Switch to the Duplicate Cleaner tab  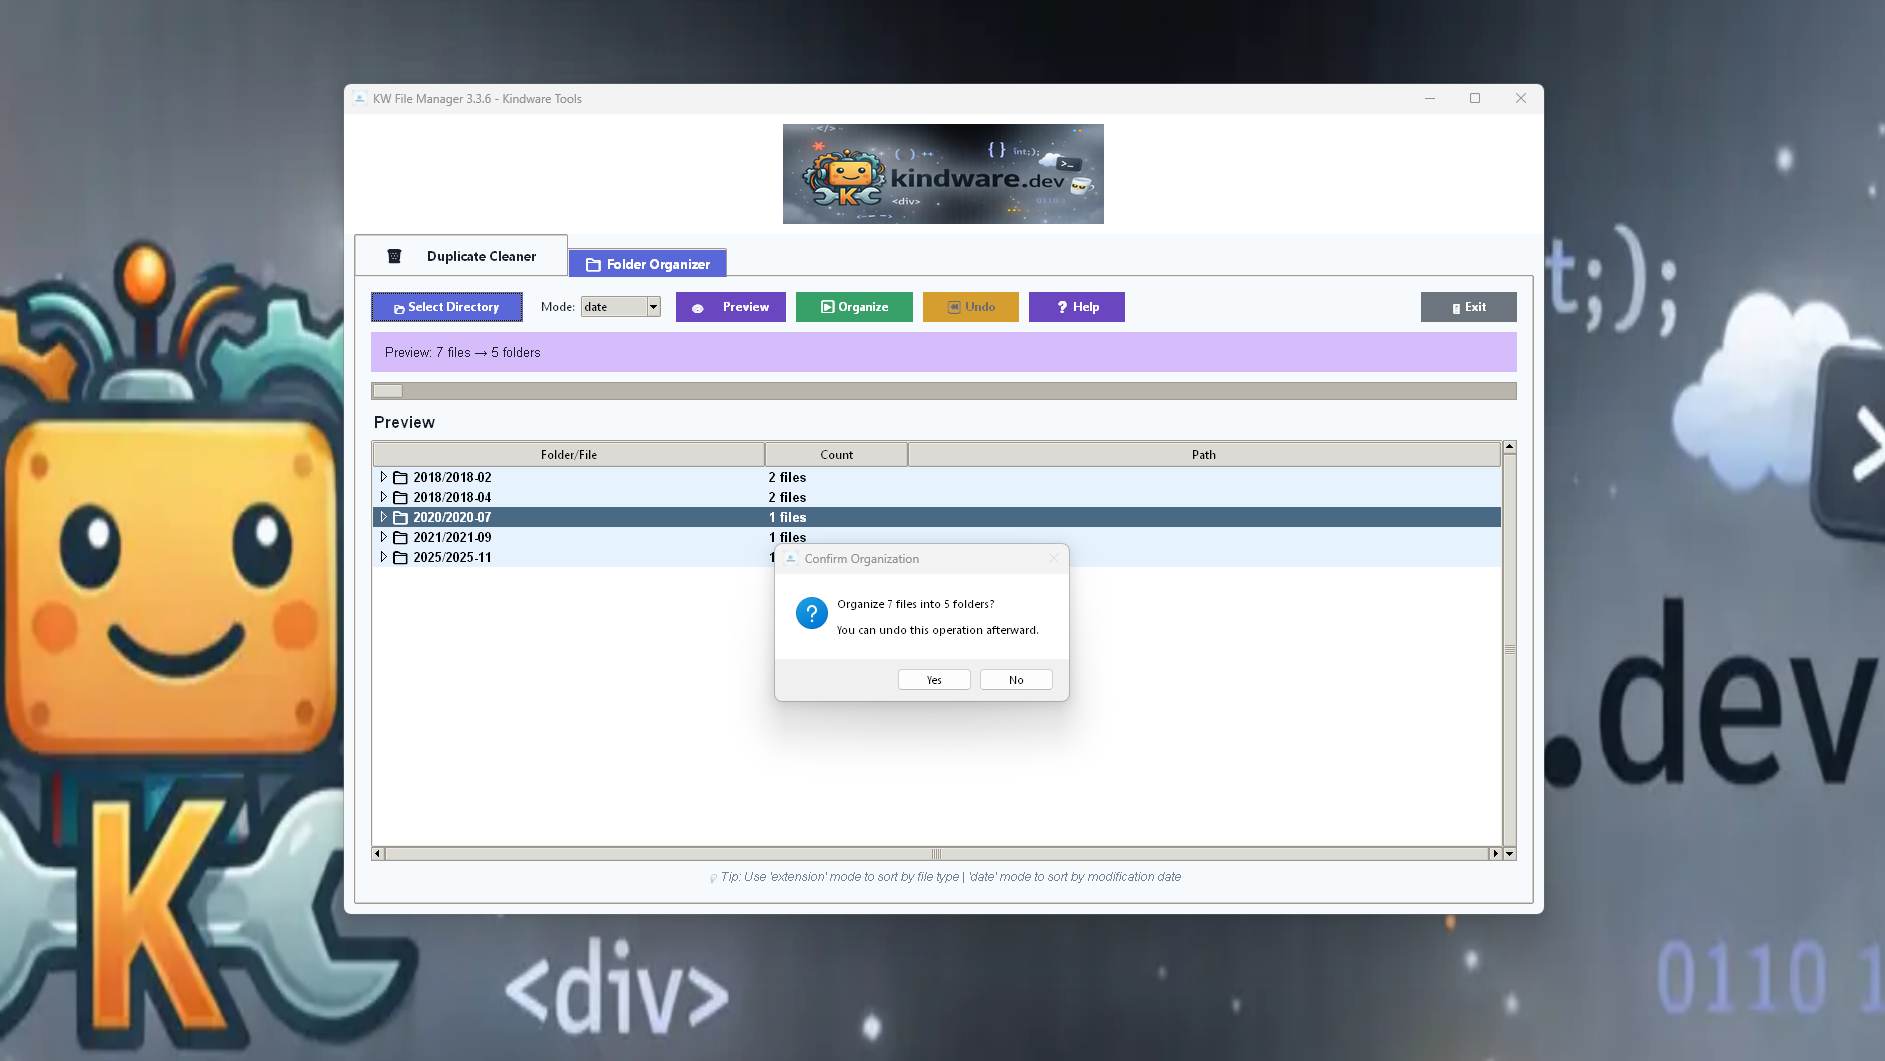462,256
